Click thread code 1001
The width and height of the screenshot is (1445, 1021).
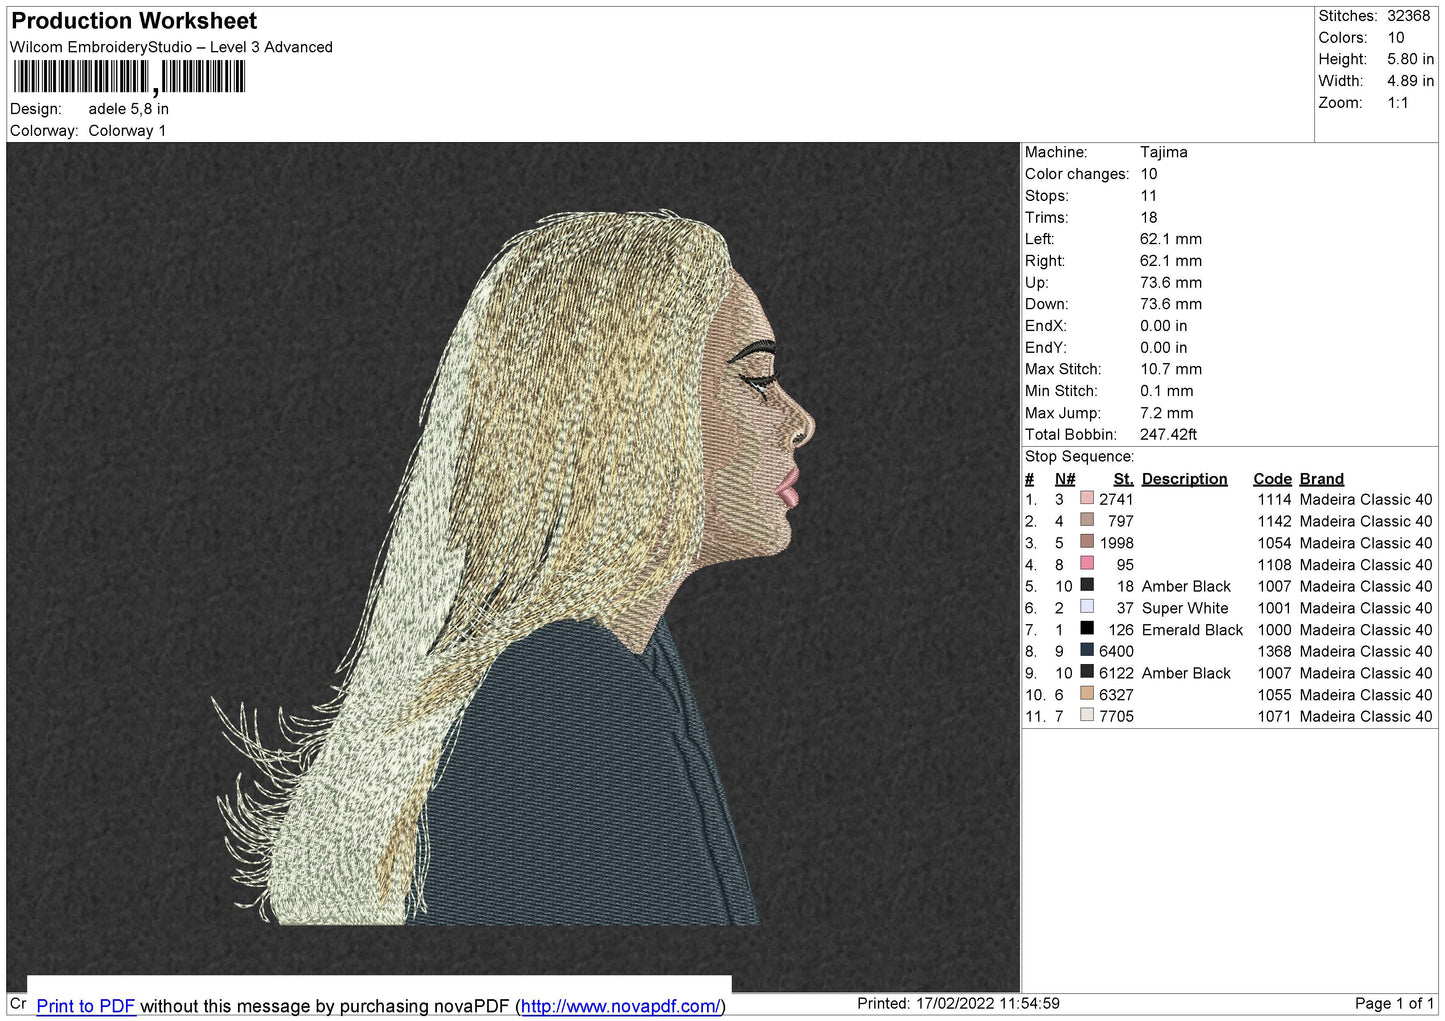coord(1275,609)
